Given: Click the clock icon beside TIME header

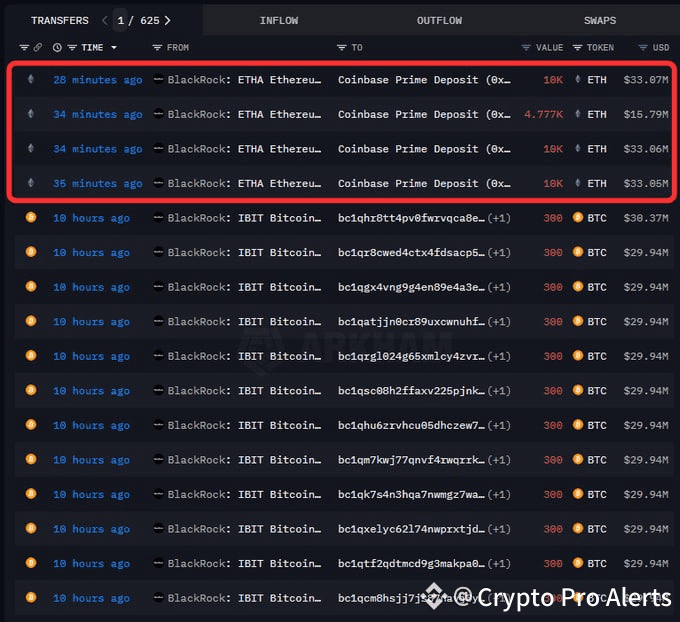Looking at the screenshot, I should [57, 47].
